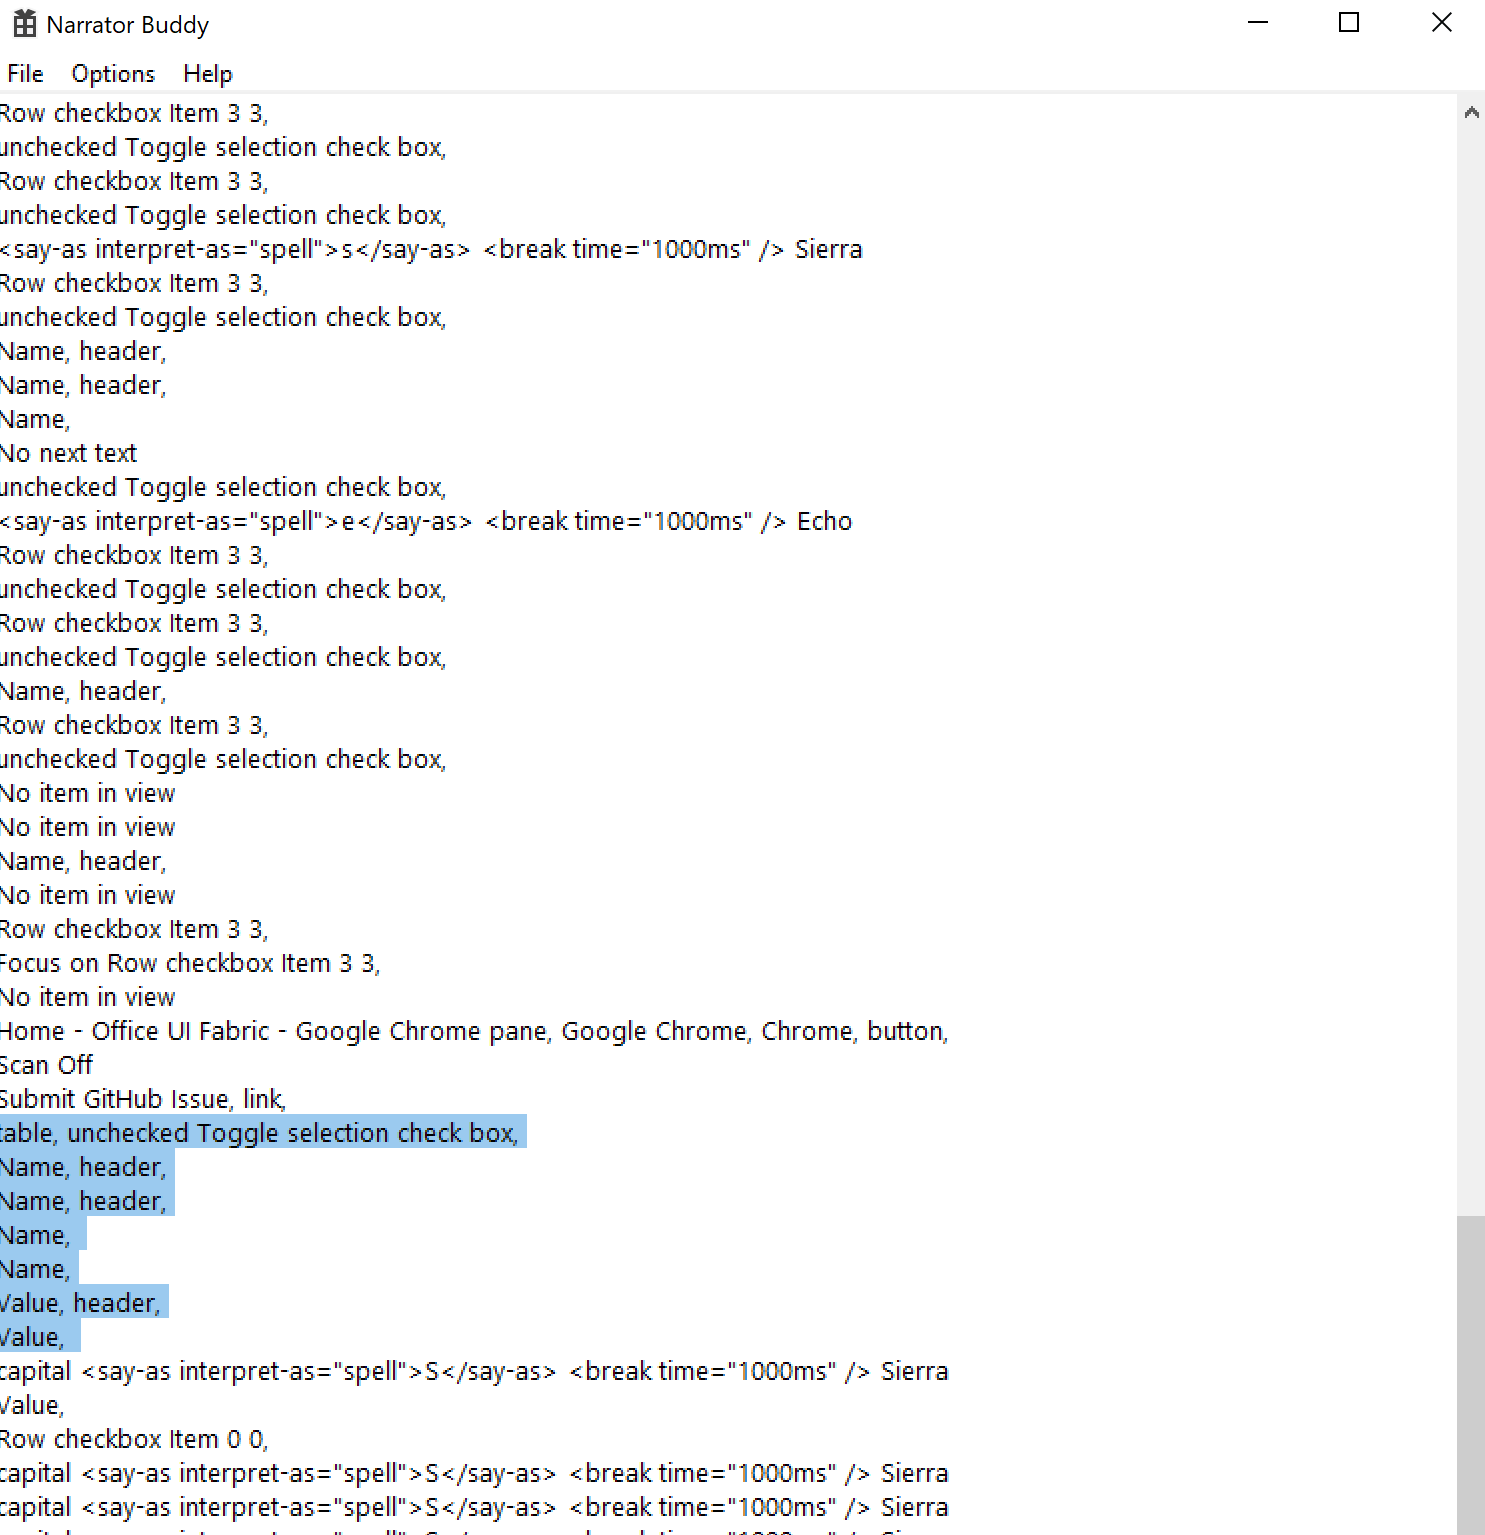The width and height of the screenshot is (1485, 1535).
Task: Maximize the Narrator Buddy window
Action: (1348, 22)
